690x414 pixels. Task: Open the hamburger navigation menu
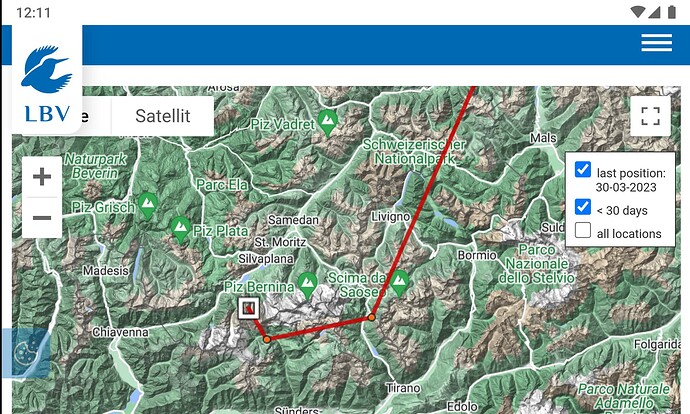tap(656, 43)
